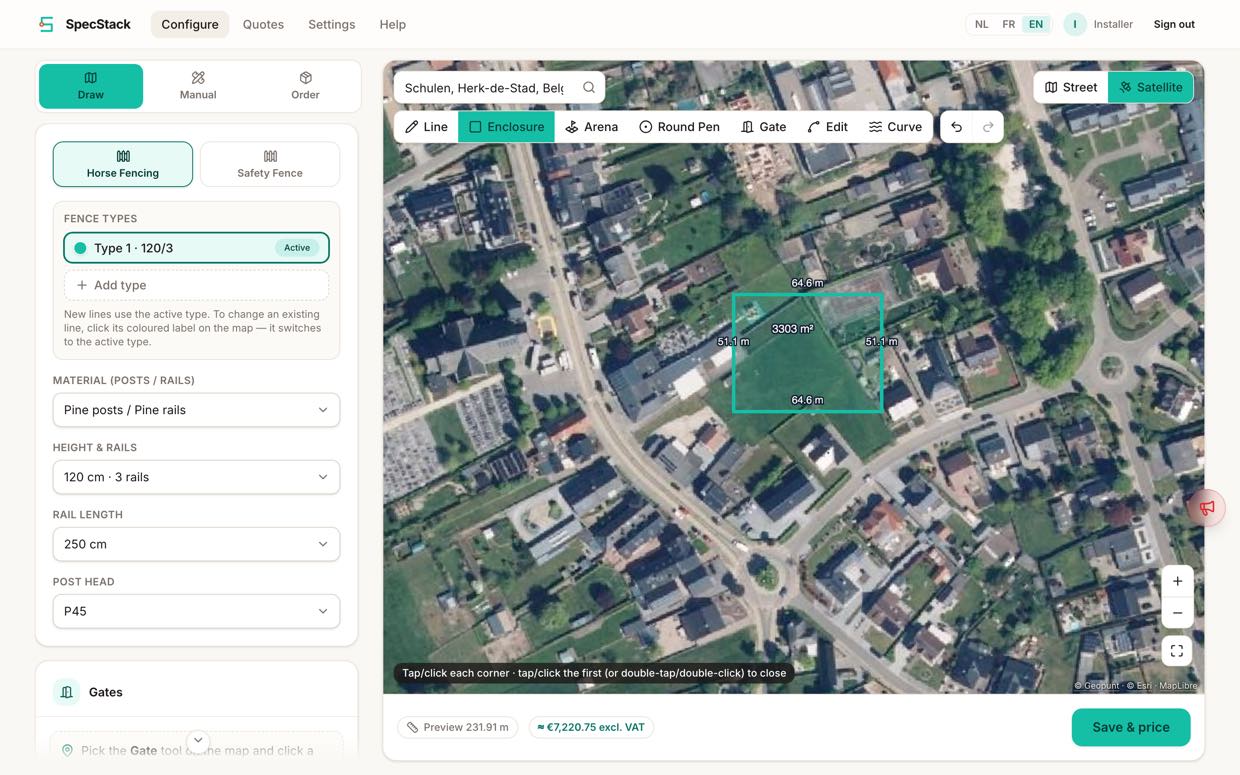Viewport: 1240px width, 775px height.
Task: Click the left 51.1 m fence label
Action: (733, 341)
